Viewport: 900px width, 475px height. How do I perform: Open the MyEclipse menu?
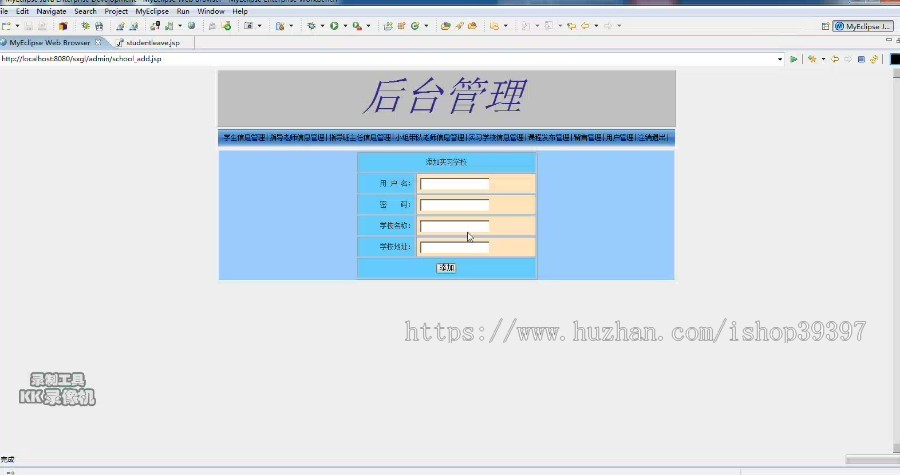click(x=152, y=11)
